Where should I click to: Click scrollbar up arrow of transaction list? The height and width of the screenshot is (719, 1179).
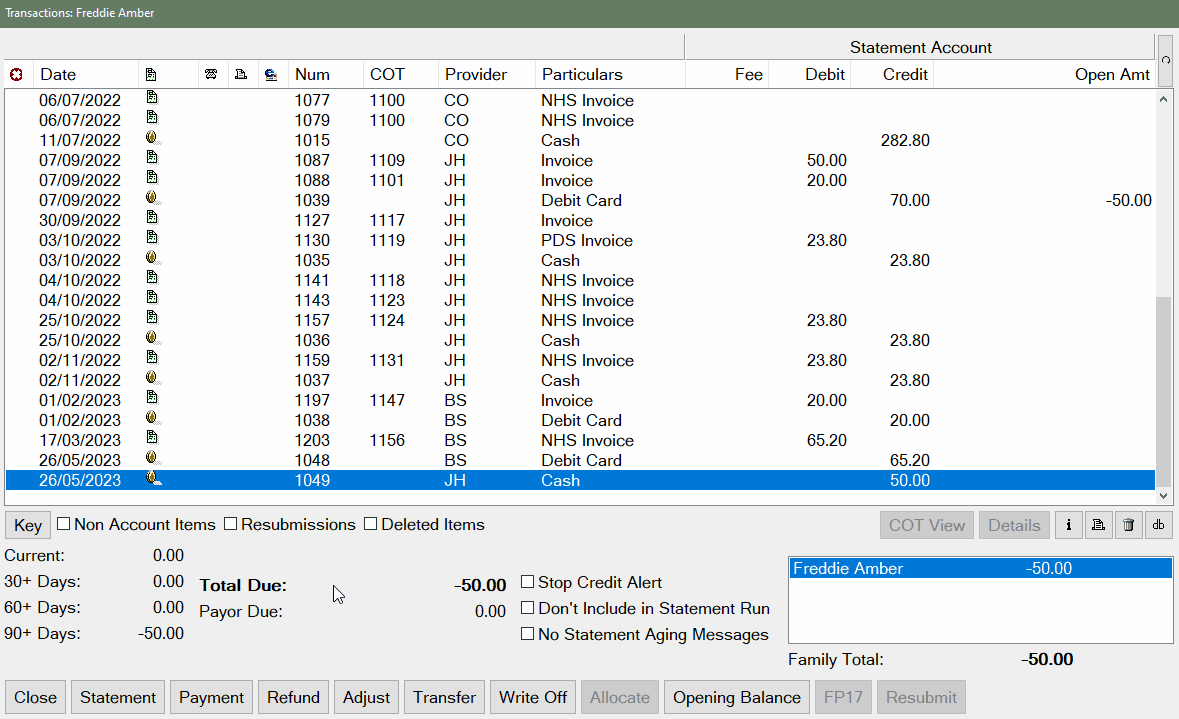click(1163, 99)
